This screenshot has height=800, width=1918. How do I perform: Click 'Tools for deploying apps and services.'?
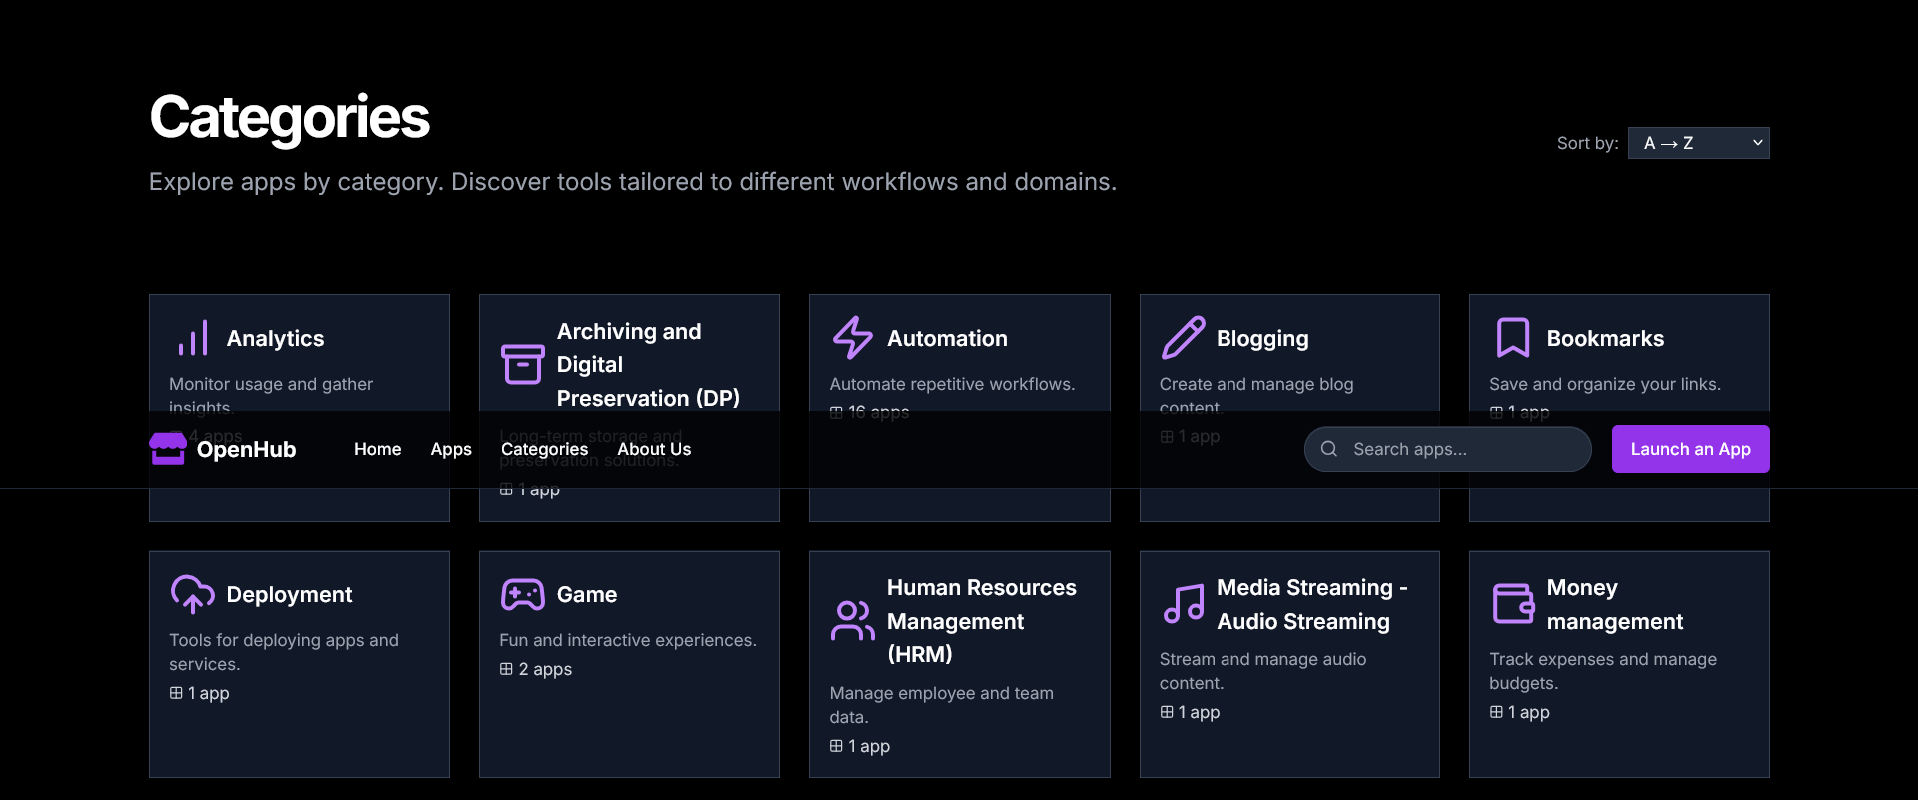284,652
